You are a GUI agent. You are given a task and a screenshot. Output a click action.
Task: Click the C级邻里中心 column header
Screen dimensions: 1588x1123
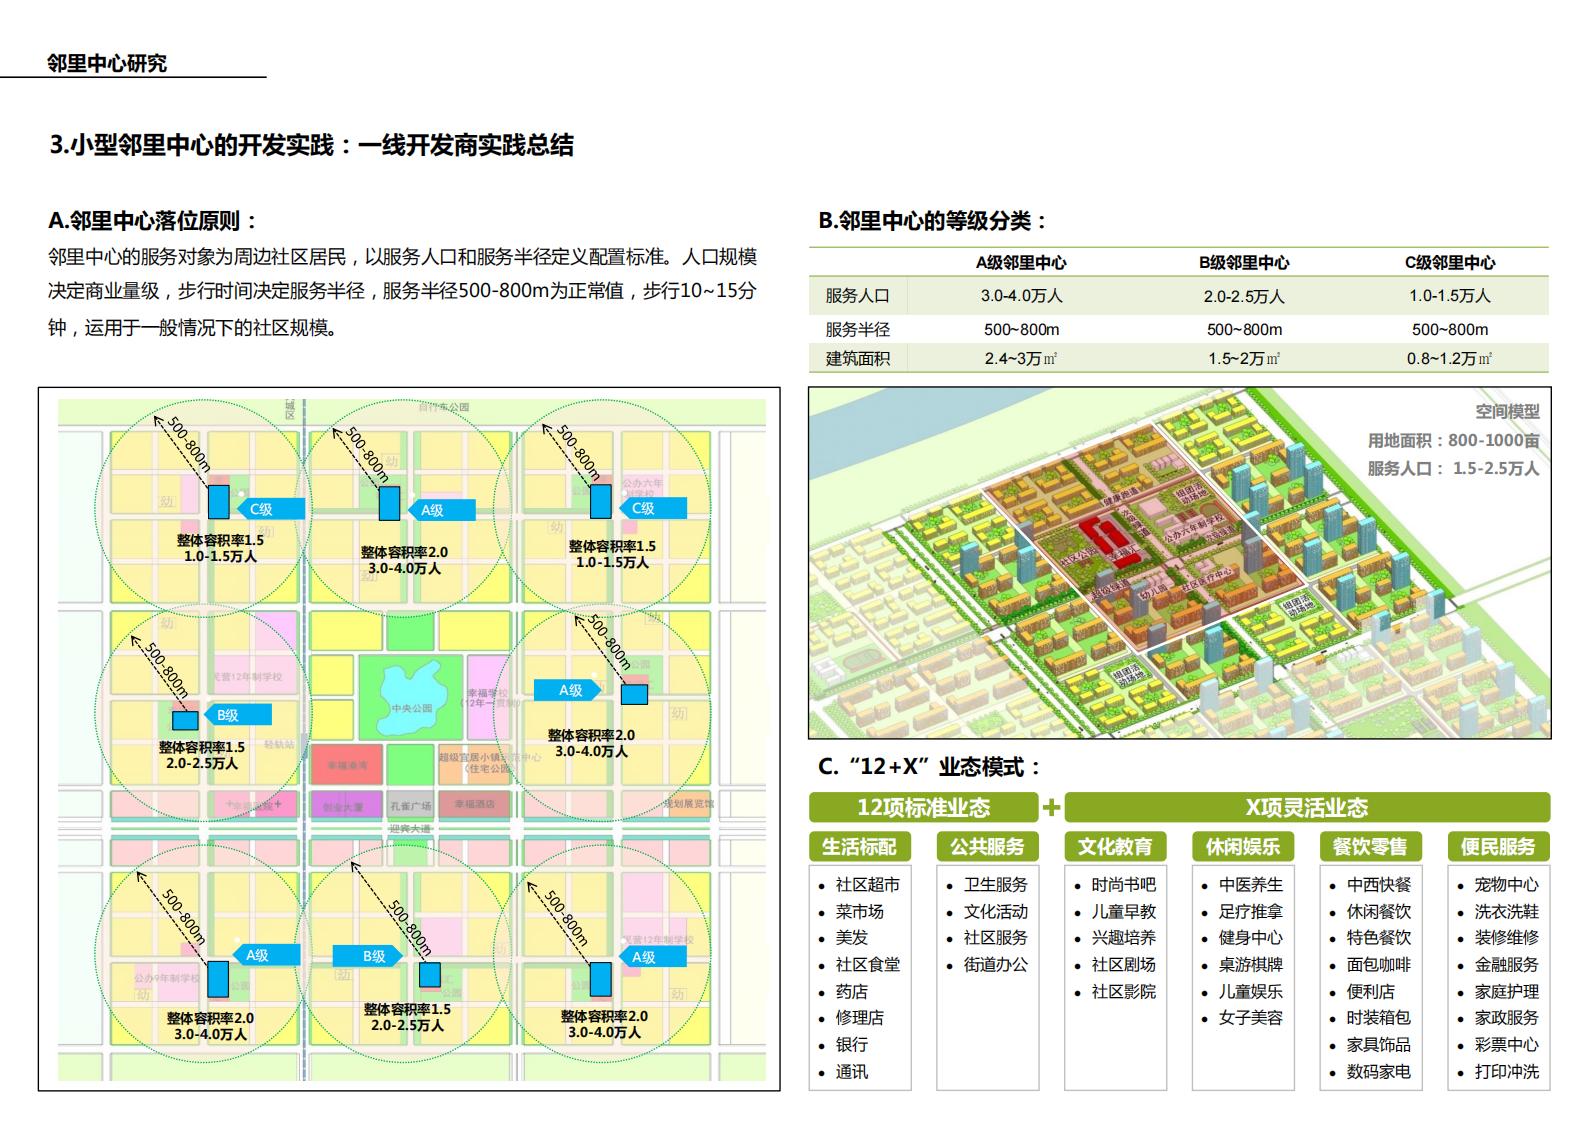pos(1450,263)
